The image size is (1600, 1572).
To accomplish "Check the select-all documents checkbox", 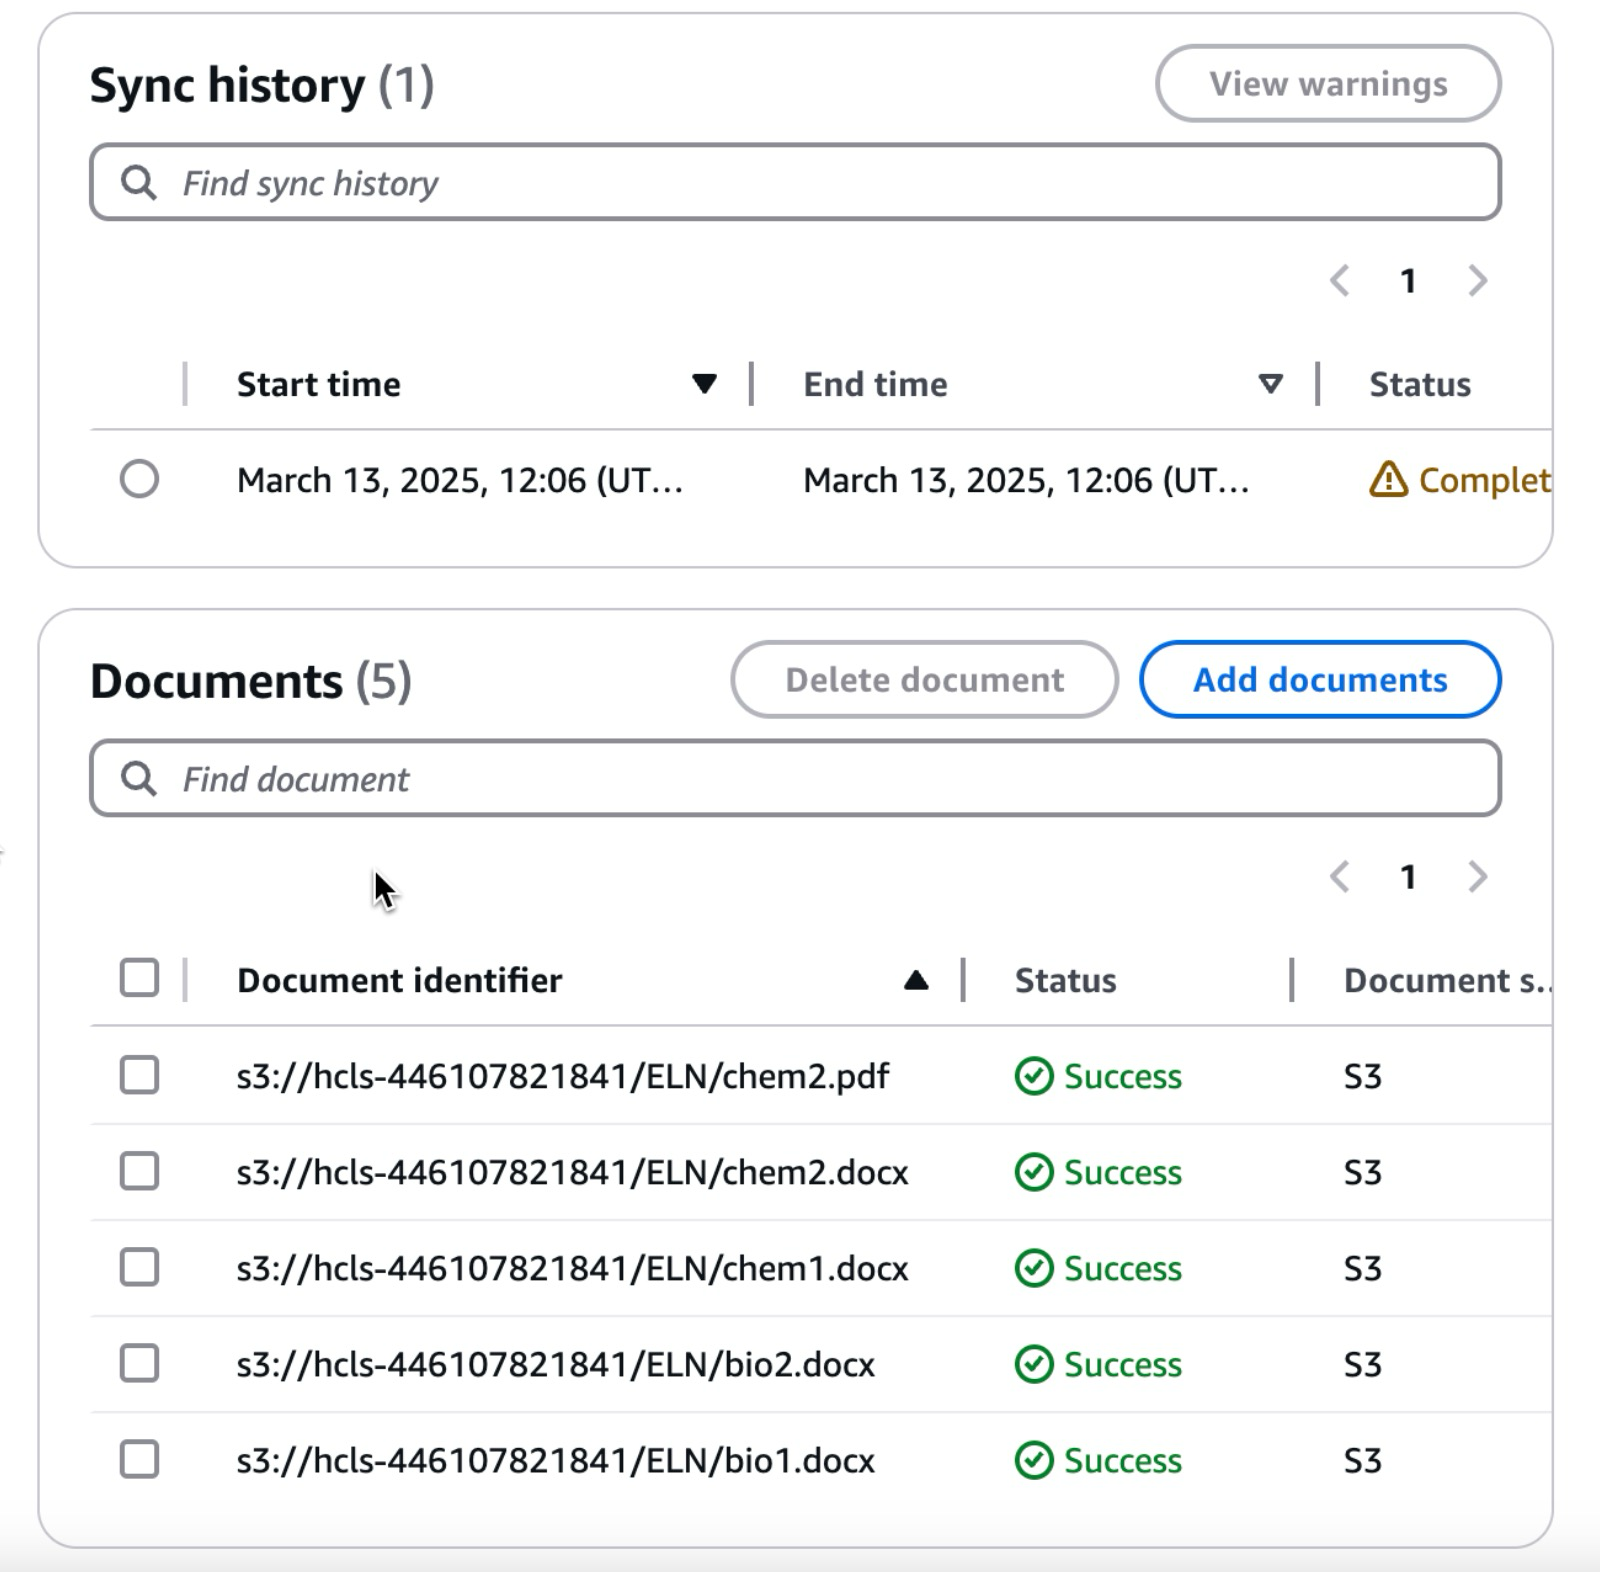I will click(139, 978).
